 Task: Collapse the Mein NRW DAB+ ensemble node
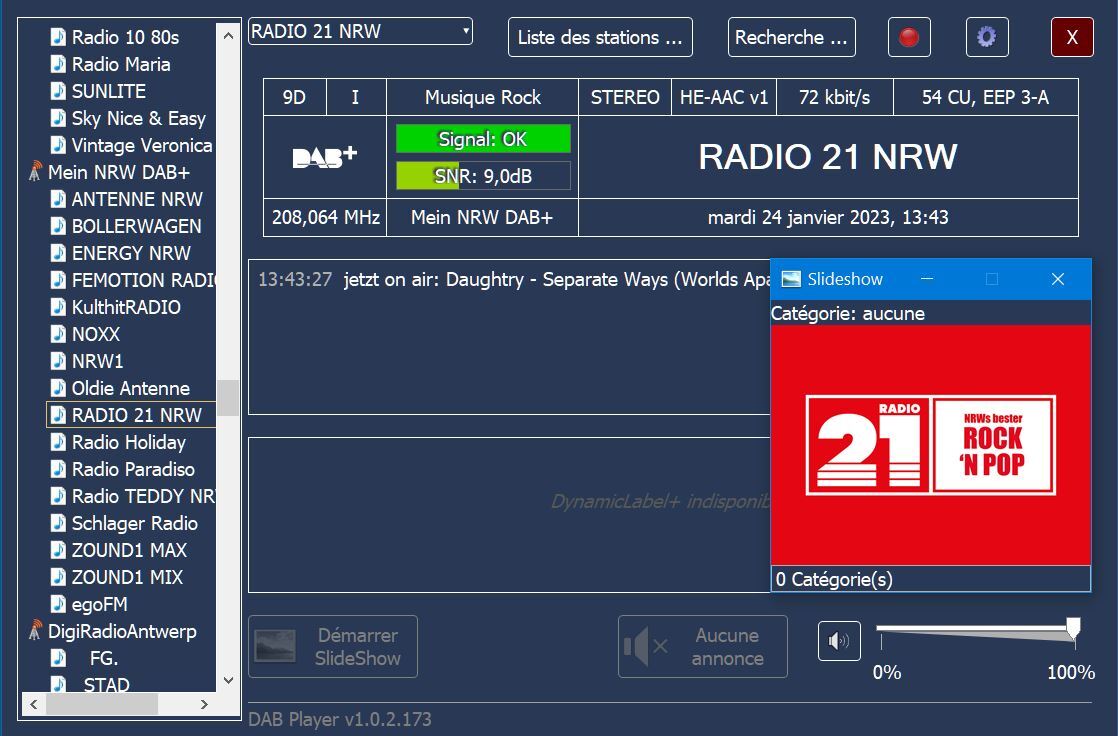click(118, 173)
